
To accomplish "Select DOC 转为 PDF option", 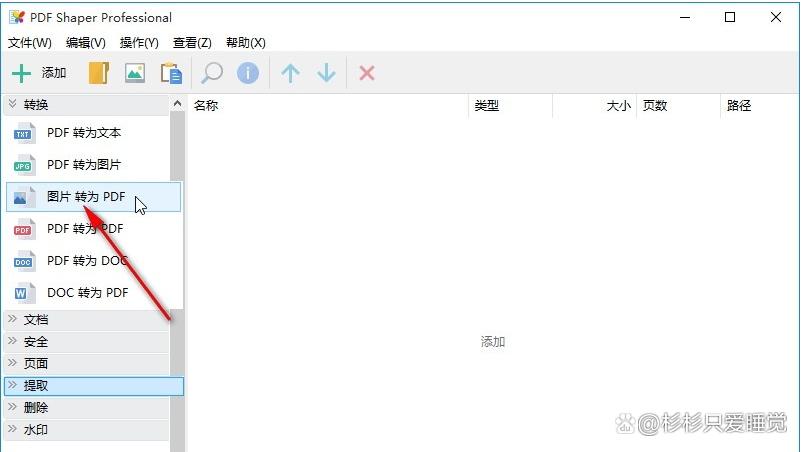I will 88,293.
